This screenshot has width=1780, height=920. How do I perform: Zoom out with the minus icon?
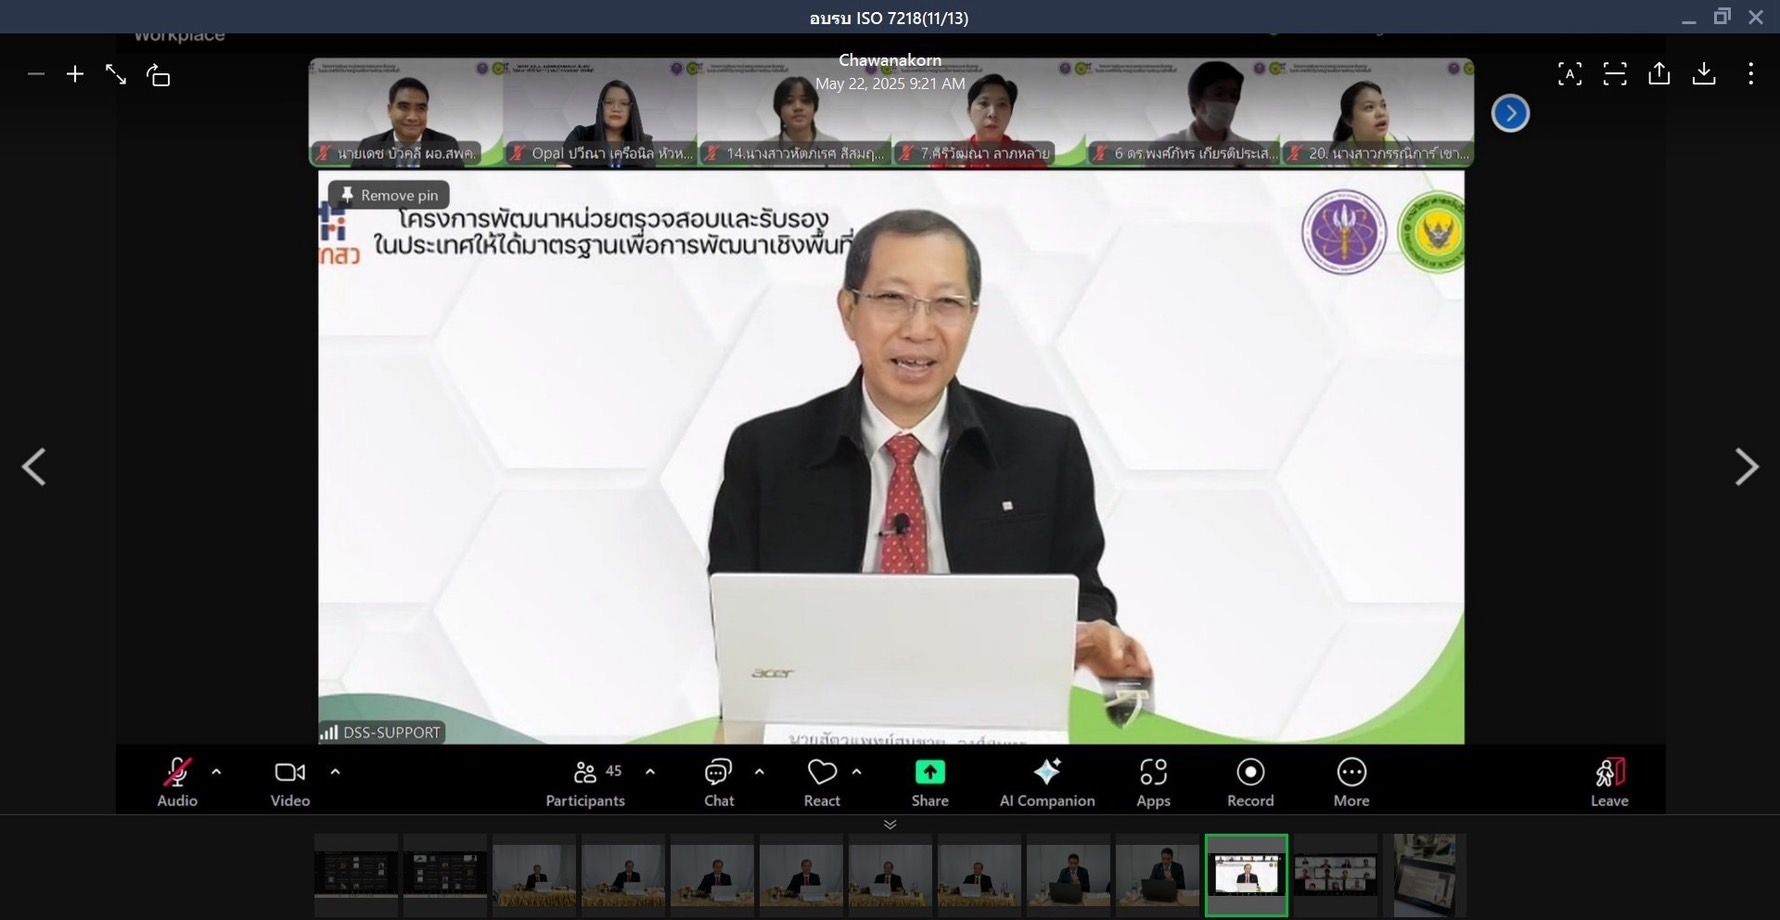[36, 74]
